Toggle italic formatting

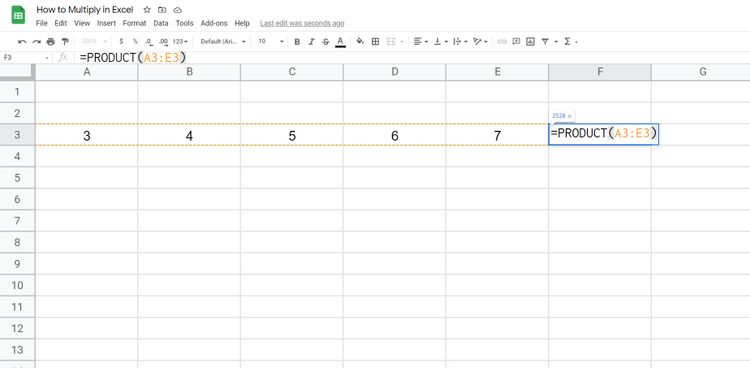coord(311,42)
